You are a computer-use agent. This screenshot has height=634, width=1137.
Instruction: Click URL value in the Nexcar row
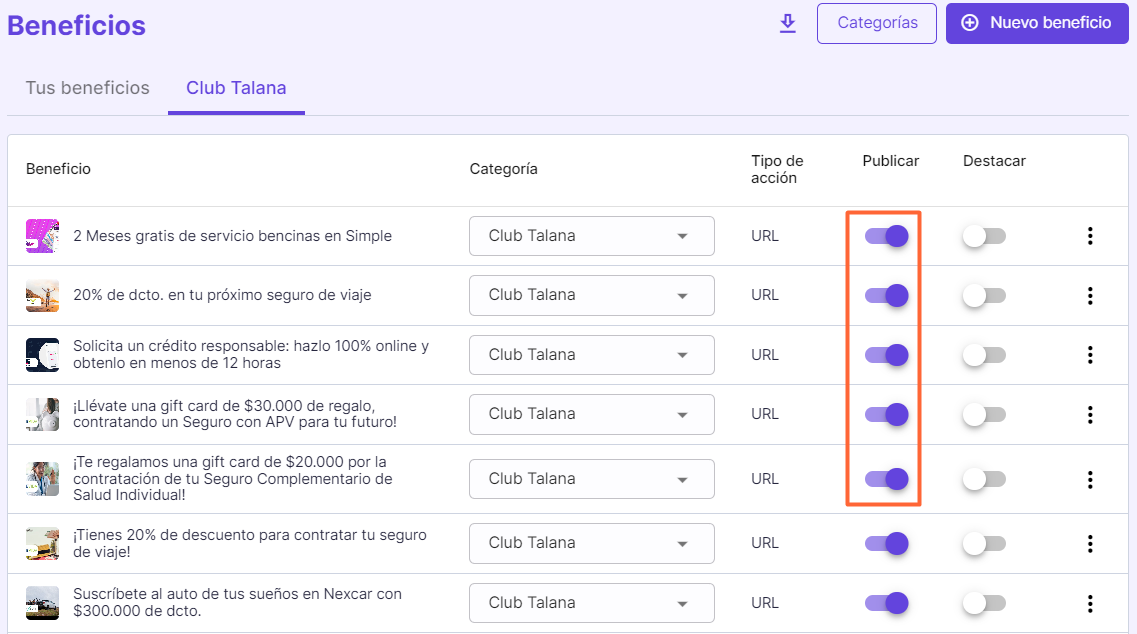pyautogui.click(x=765, y=603)
